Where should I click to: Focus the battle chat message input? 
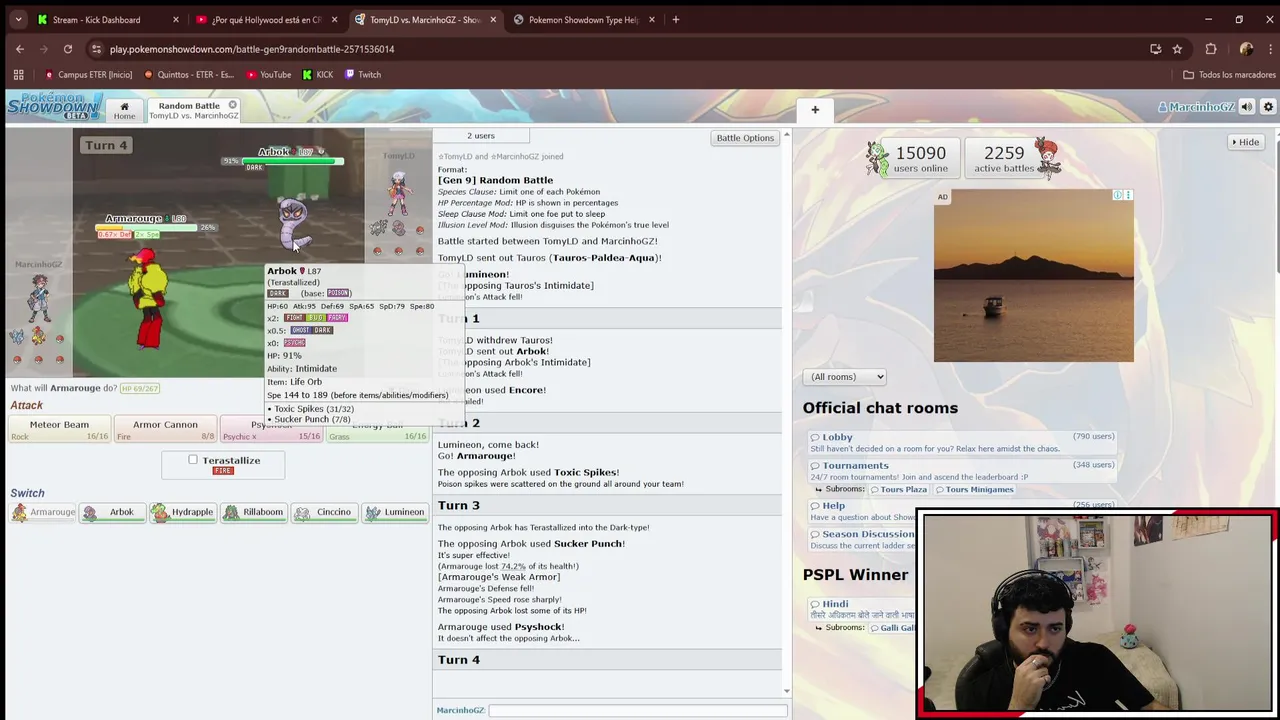pyautogui.click(x=637, y=710)
